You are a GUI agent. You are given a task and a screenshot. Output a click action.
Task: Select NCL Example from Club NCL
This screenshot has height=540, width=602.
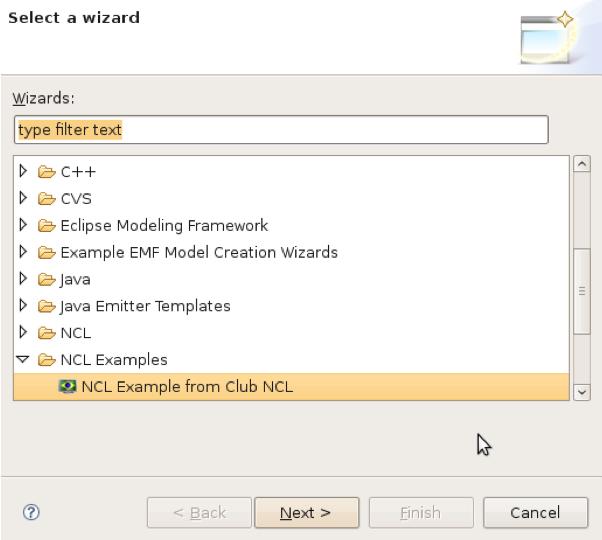pyautogui.click(x=180, y=387)
